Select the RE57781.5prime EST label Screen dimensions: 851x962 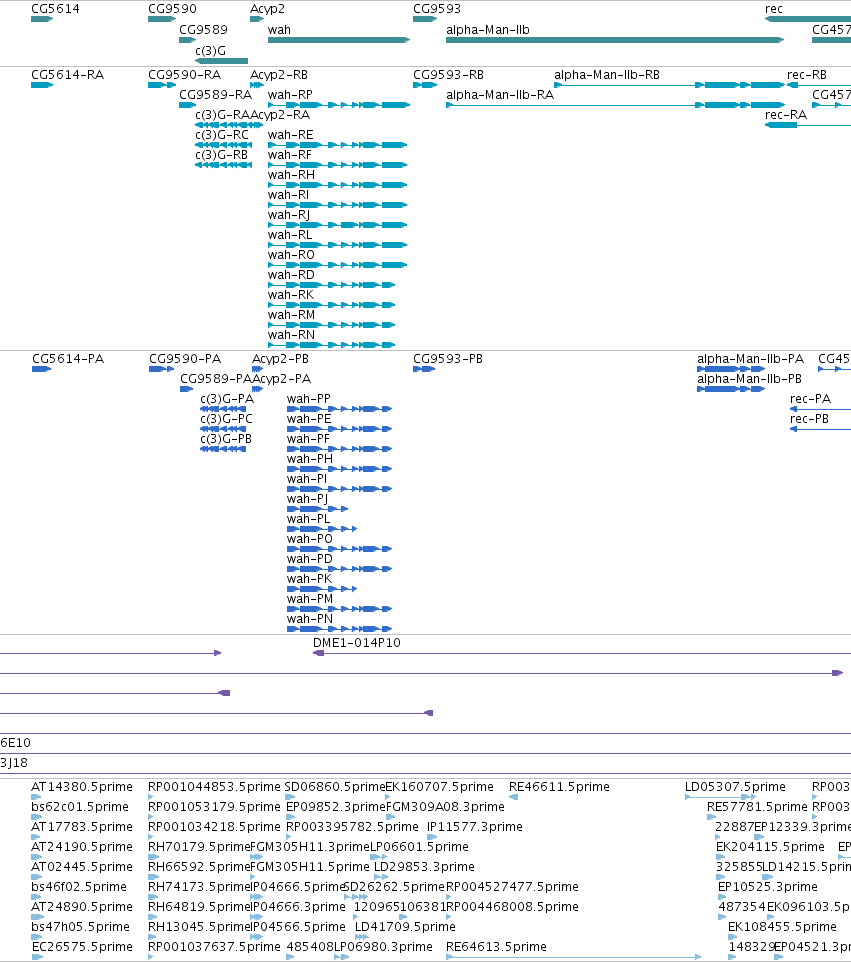pos(757,807)
